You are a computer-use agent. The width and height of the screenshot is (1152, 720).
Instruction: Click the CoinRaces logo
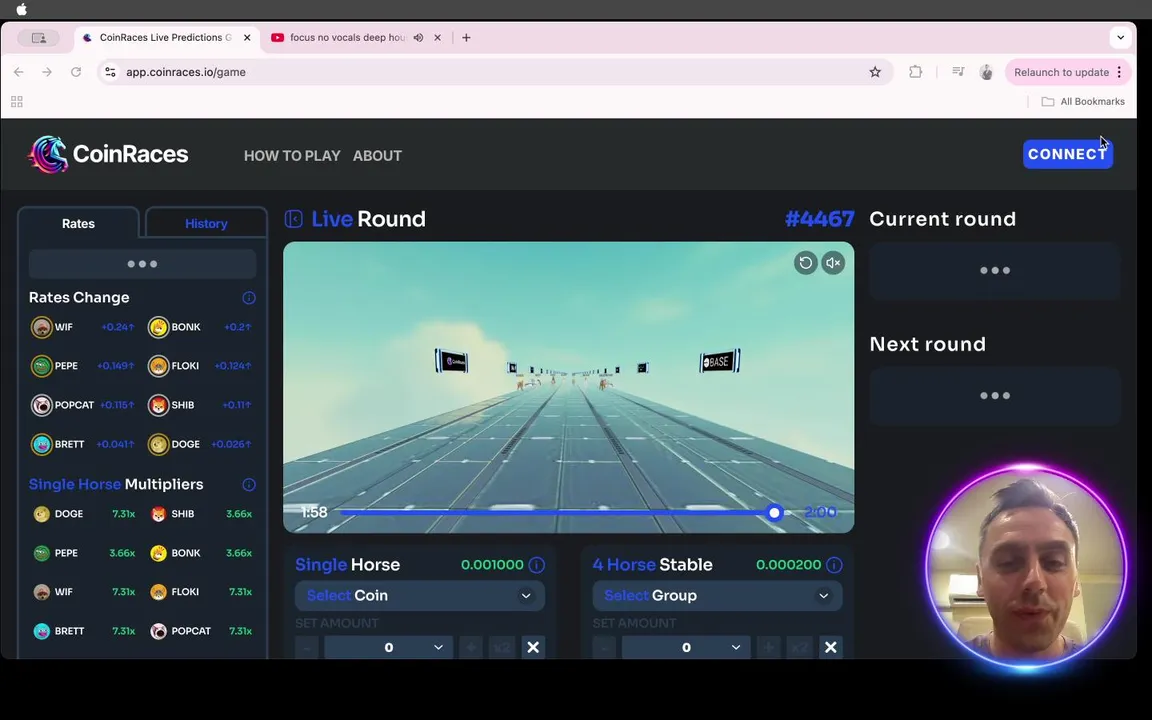coord(108,154)
